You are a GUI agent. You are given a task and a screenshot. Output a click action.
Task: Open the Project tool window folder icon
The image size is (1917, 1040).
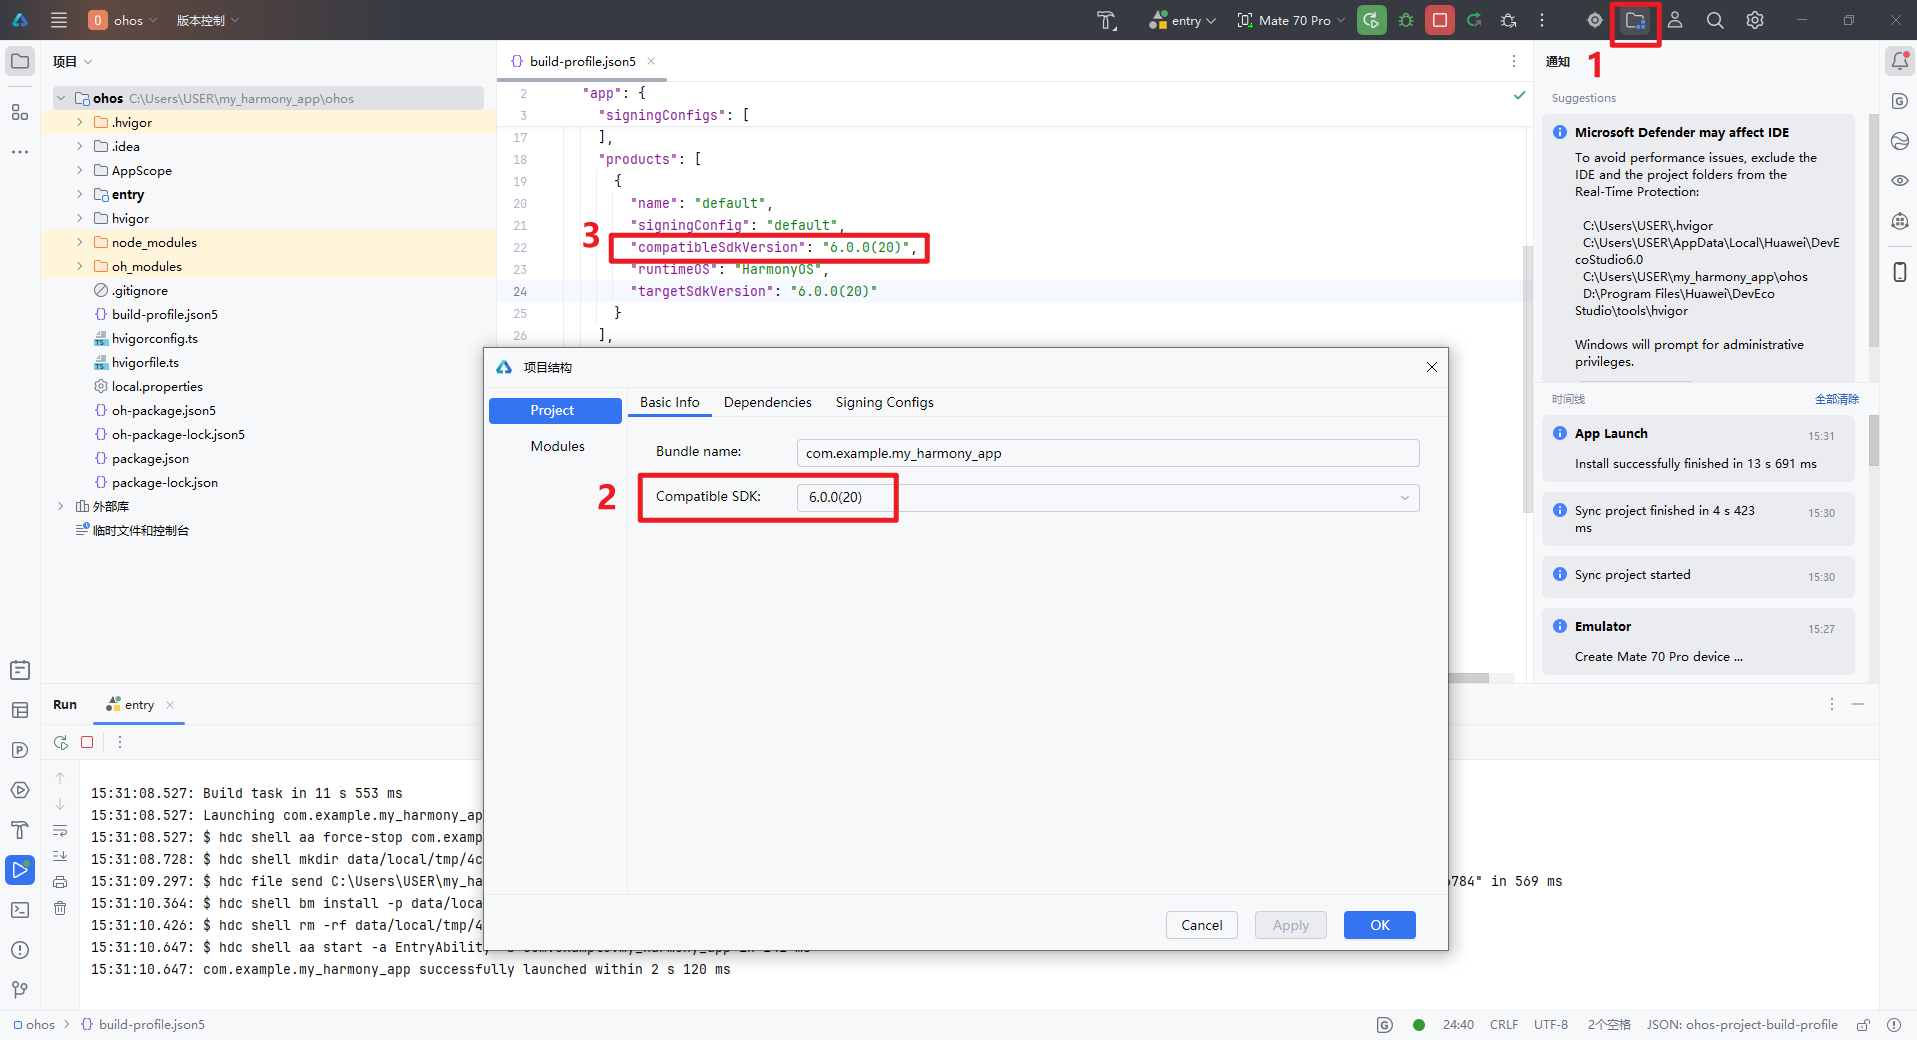click(20, 61)
